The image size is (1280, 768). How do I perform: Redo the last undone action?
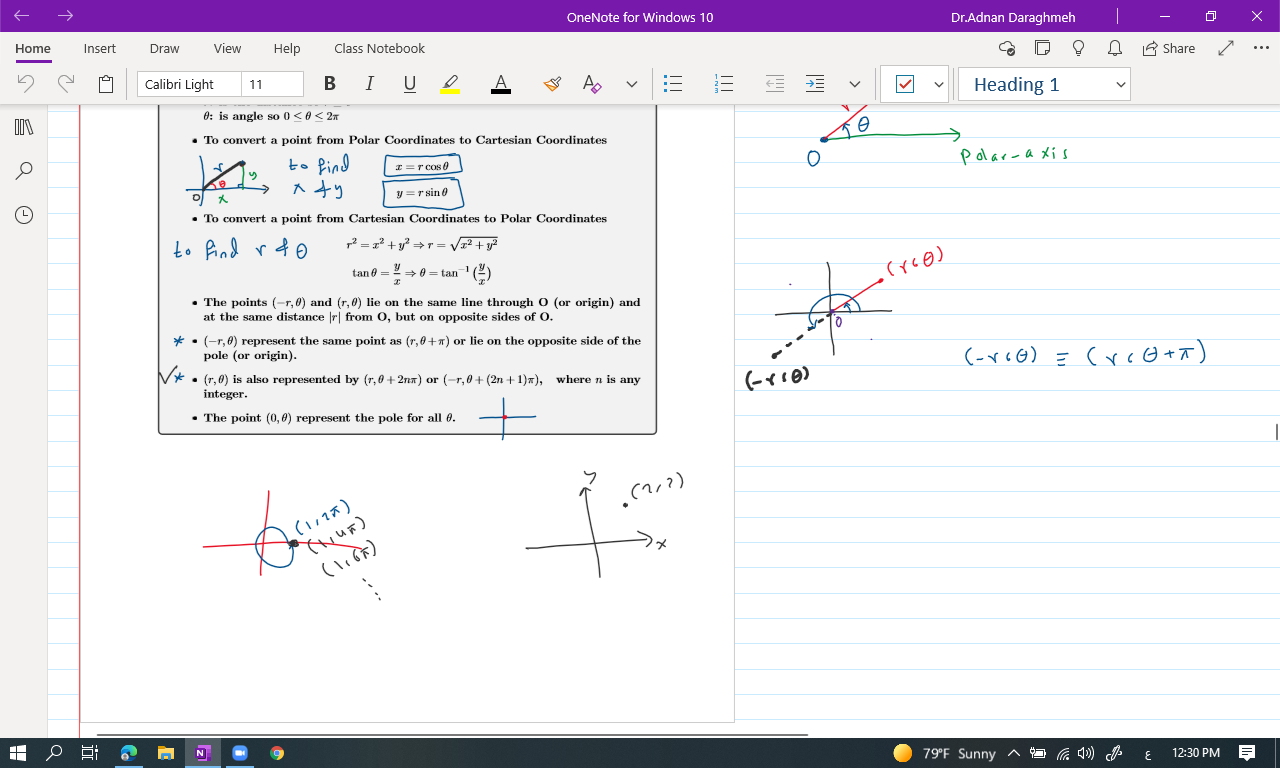[x=66, y=84]
